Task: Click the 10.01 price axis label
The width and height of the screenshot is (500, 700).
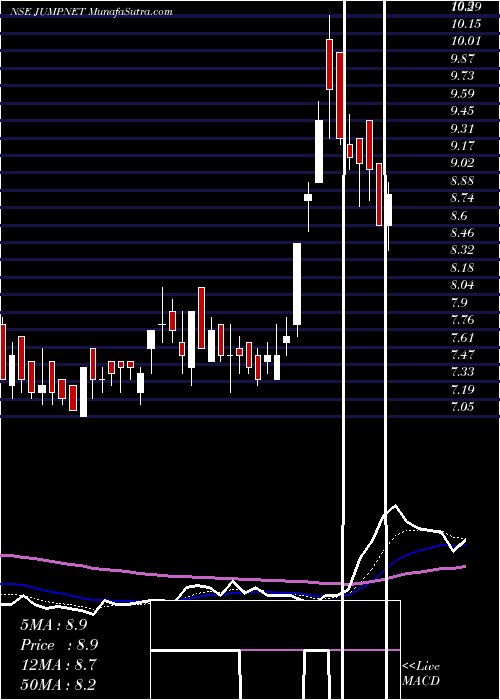Action: point(466,41)
